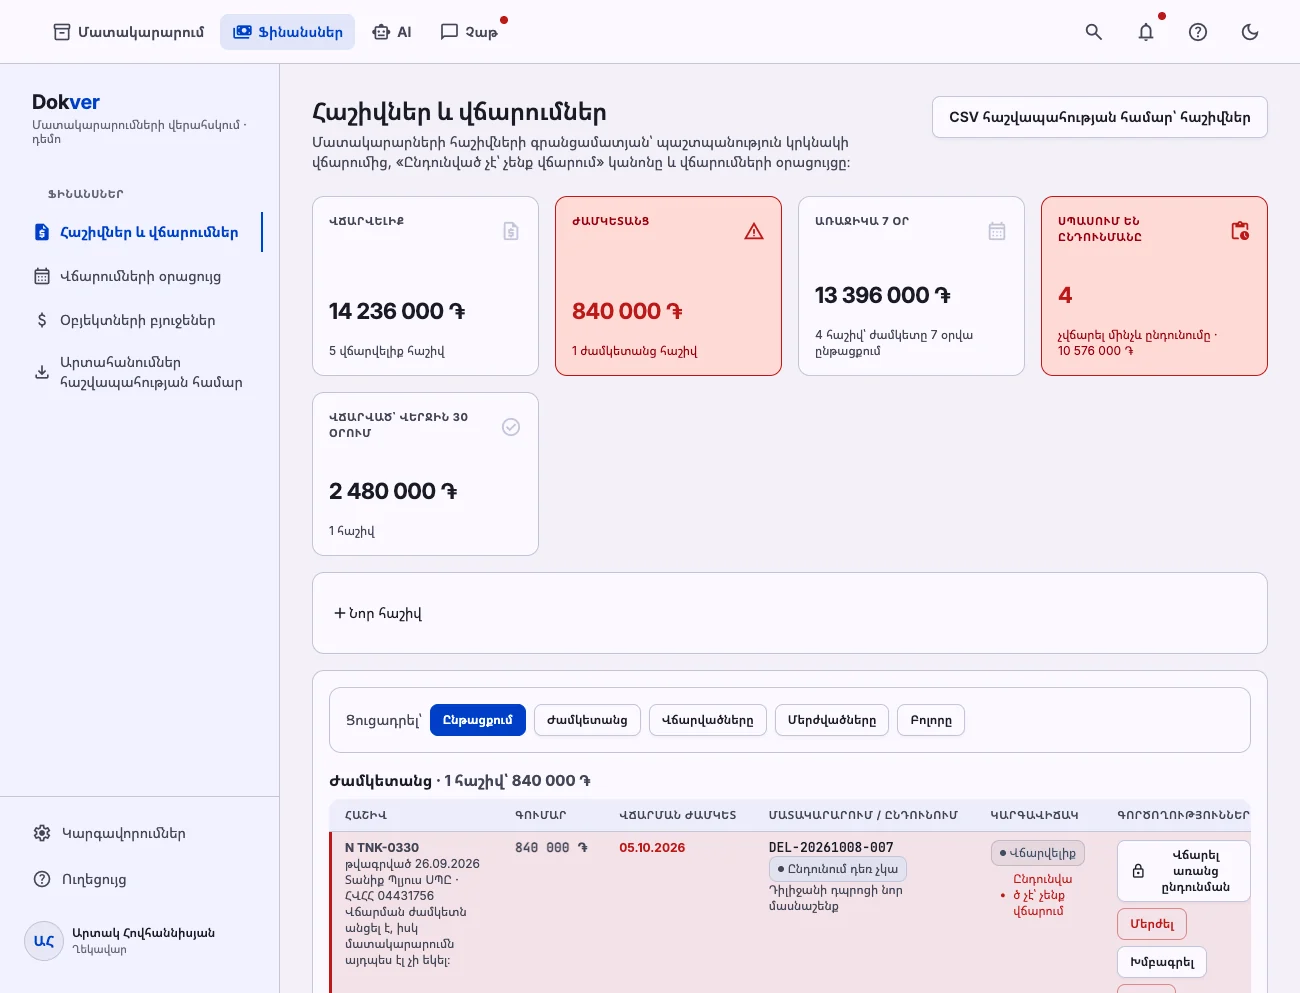1300x993 pixels.
Task: Open the Չաթ top navigation tab
Action: (469, 32)
